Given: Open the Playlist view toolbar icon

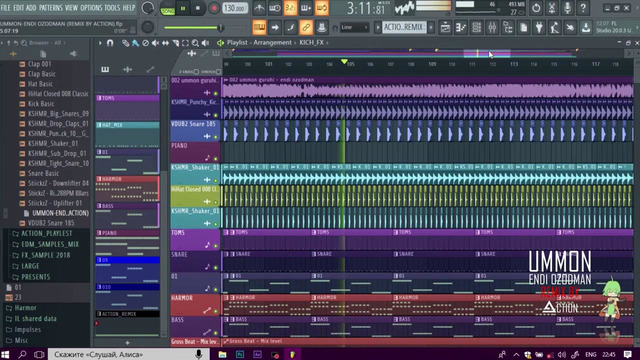Looking at the screenshot, I should tap(445, 27).
